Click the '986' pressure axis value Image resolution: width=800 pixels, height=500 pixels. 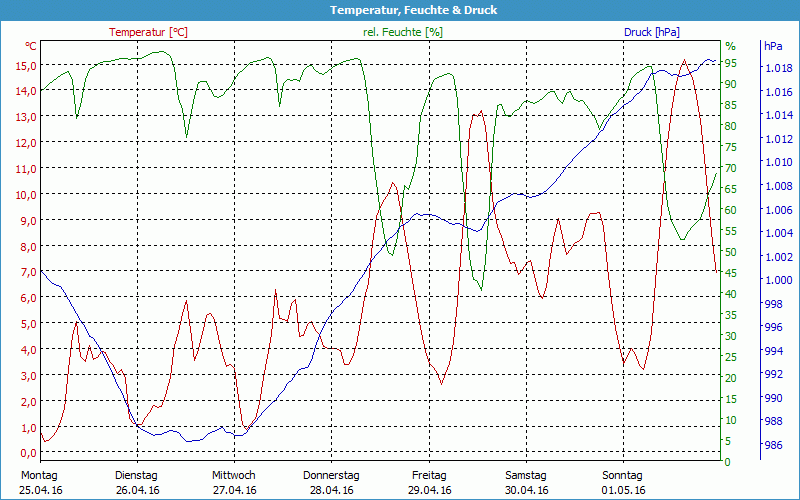point(773,445)
